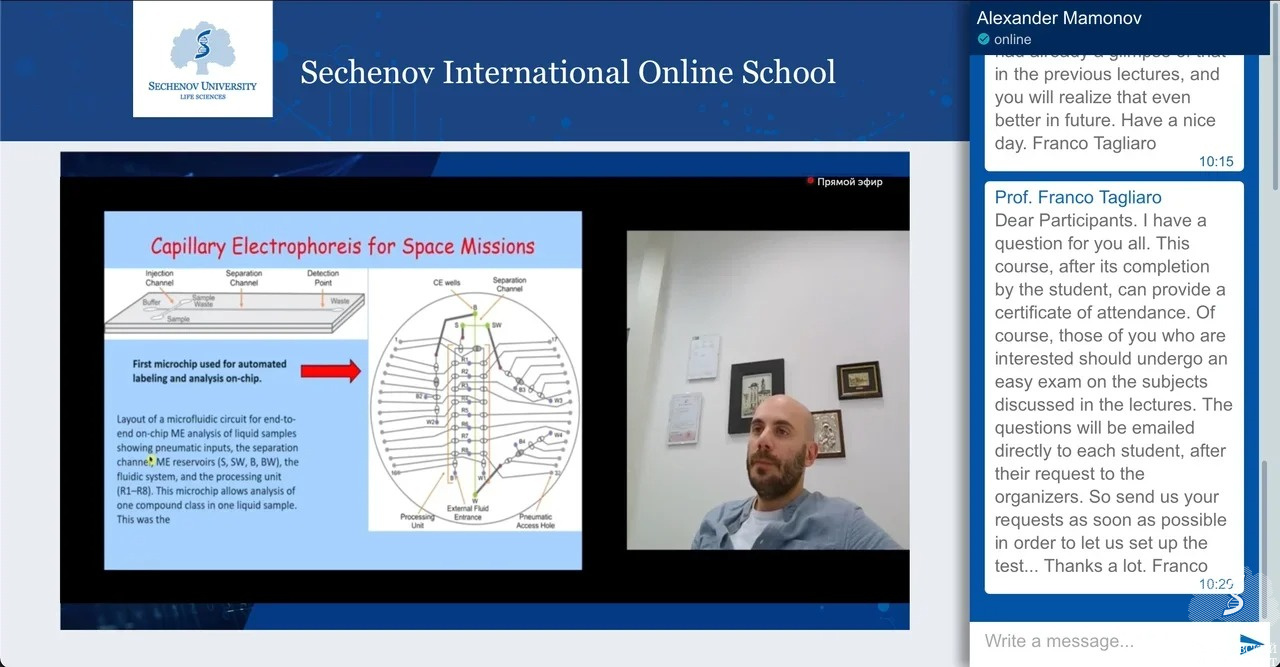Click the red arrow on the slide
The height and width of the screenshot is (667, 1280).
pos(330,372)
